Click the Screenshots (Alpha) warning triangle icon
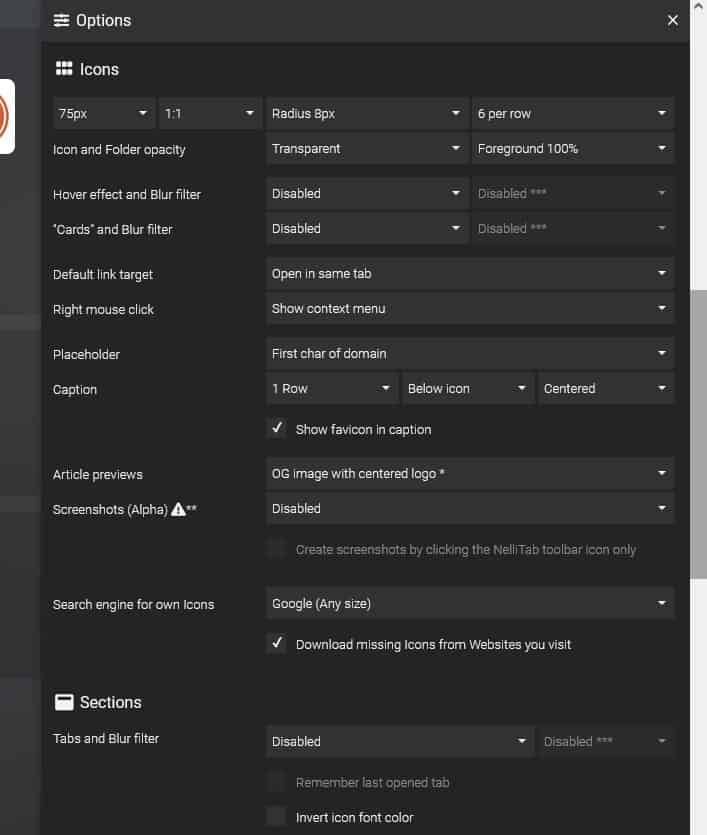The image size is (707, 835). pyautogui.click(x=178, y=509)
